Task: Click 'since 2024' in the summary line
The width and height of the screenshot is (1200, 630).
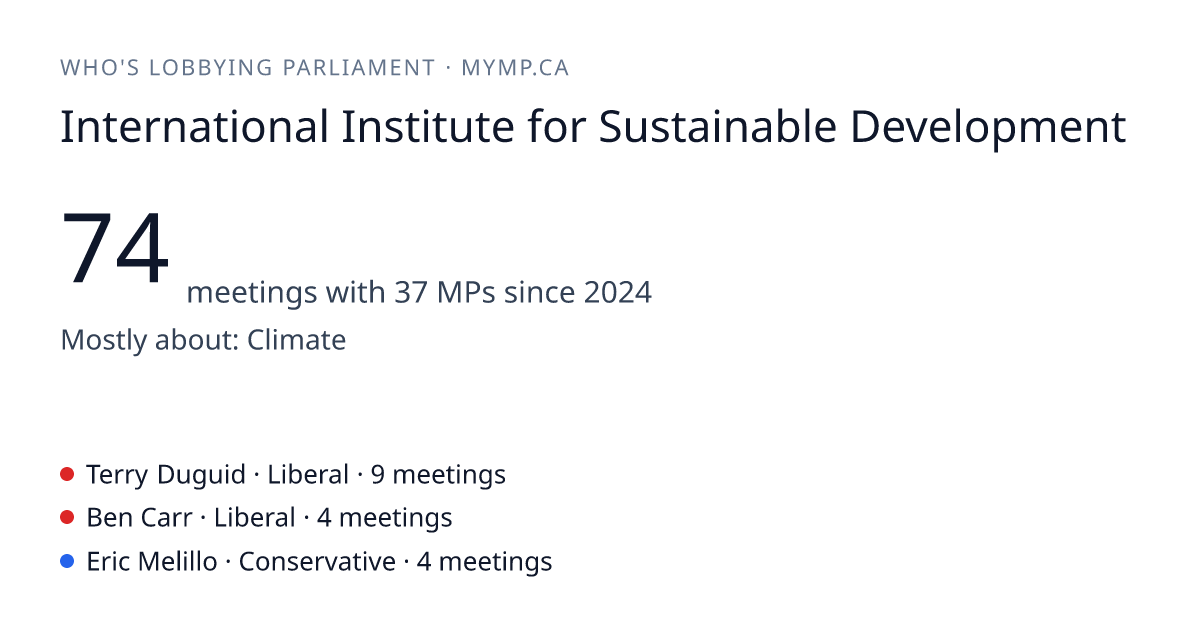Action: pos(578,293)
